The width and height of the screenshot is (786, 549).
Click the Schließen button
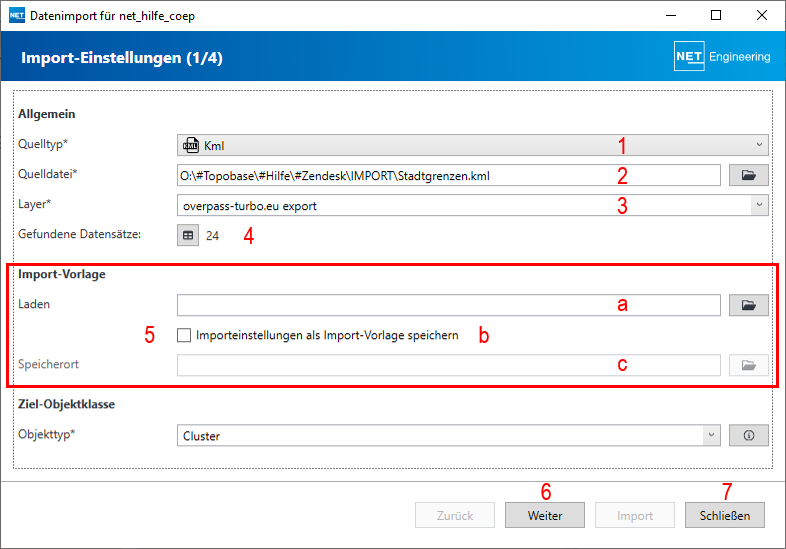click(x=725, y=515)
